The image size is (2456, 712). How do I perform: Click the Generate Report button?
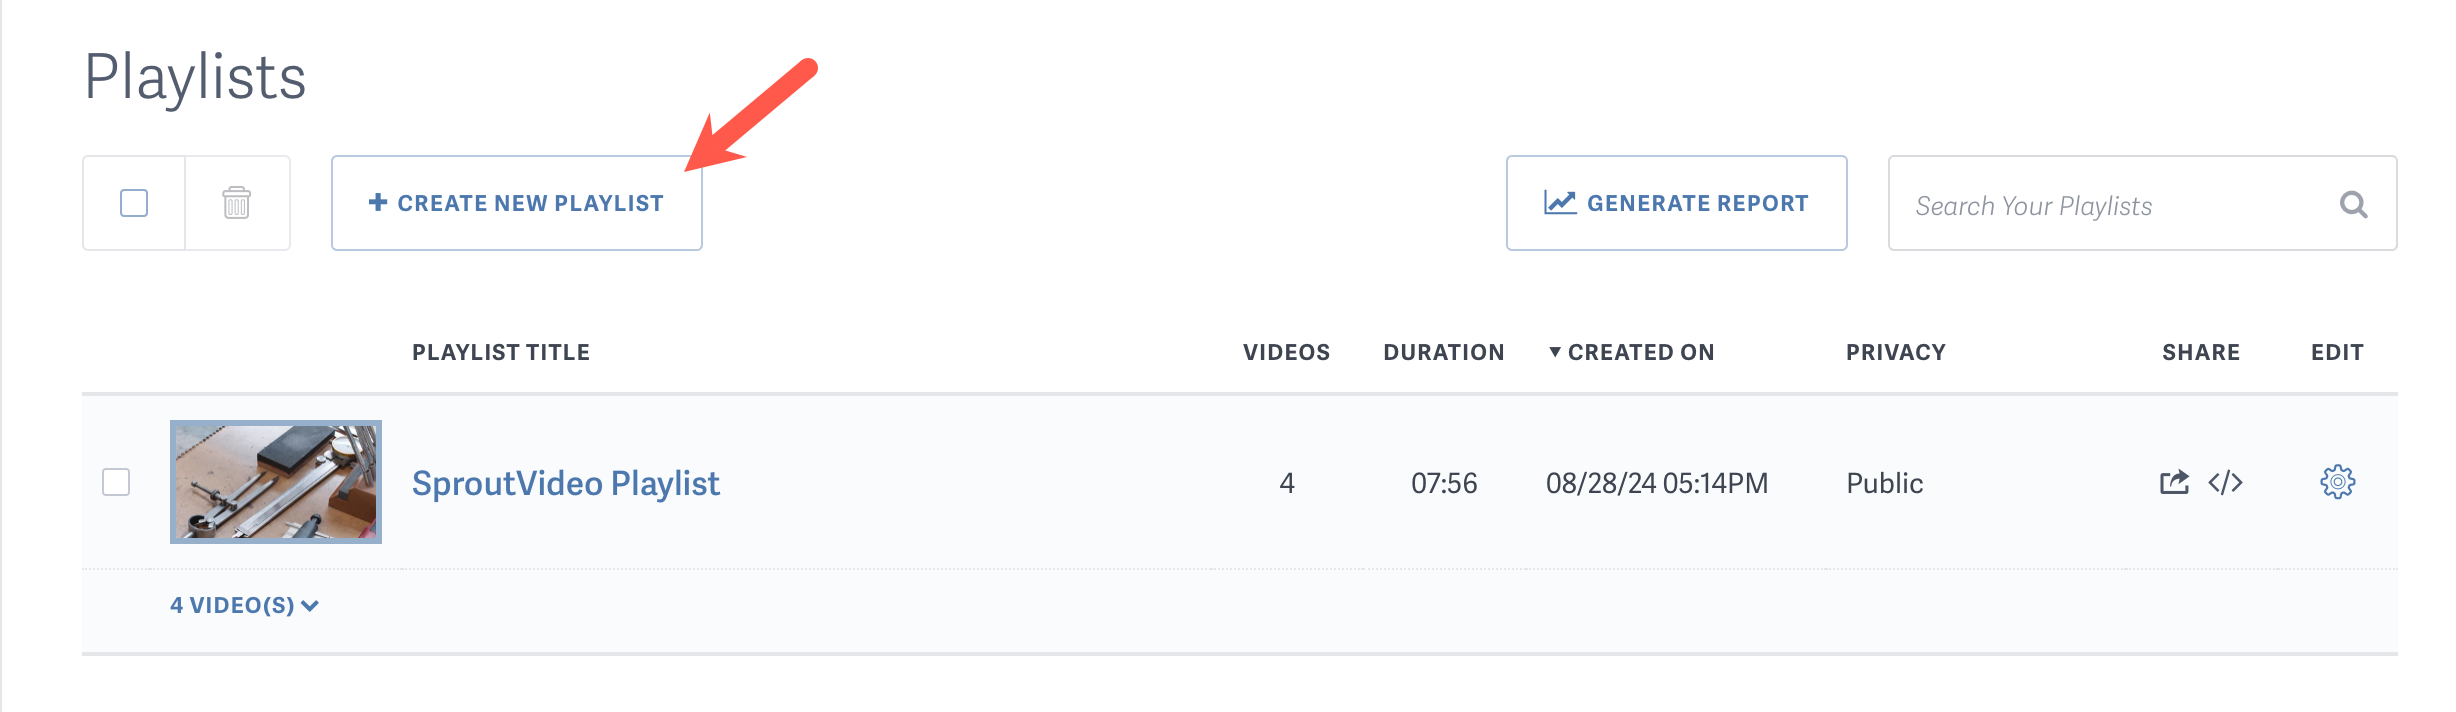pos(1677,202)
